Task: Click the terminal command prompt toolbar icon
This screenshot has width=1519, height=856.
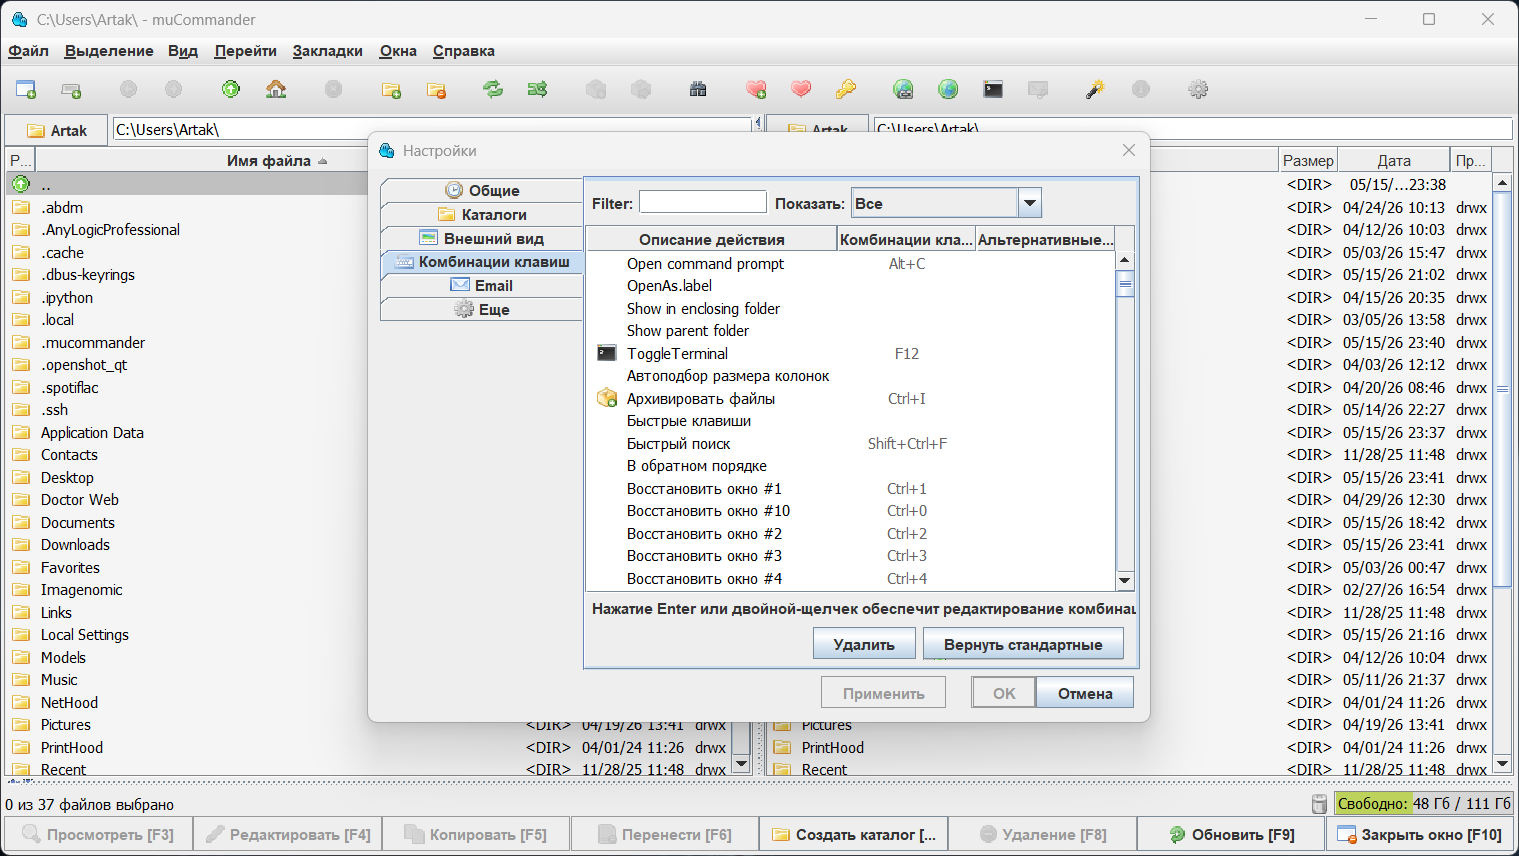Action: tap(993, 90)
